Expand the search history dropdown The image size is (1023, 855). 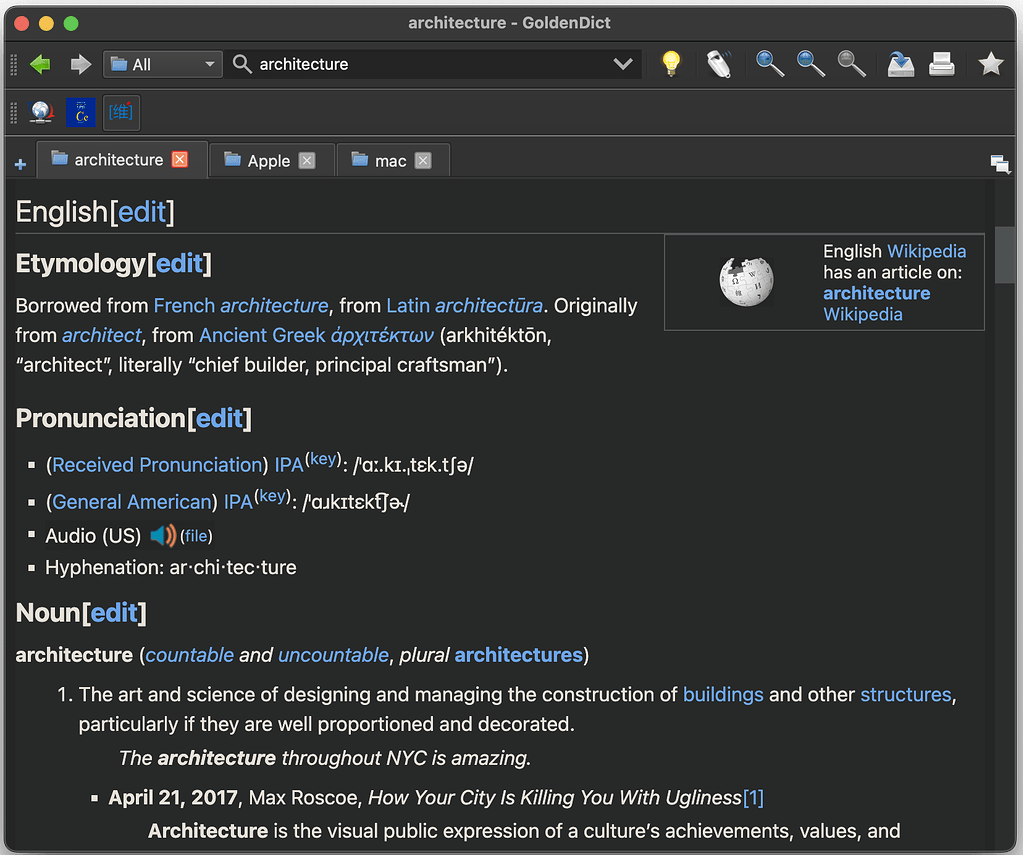tap(623, 63)
